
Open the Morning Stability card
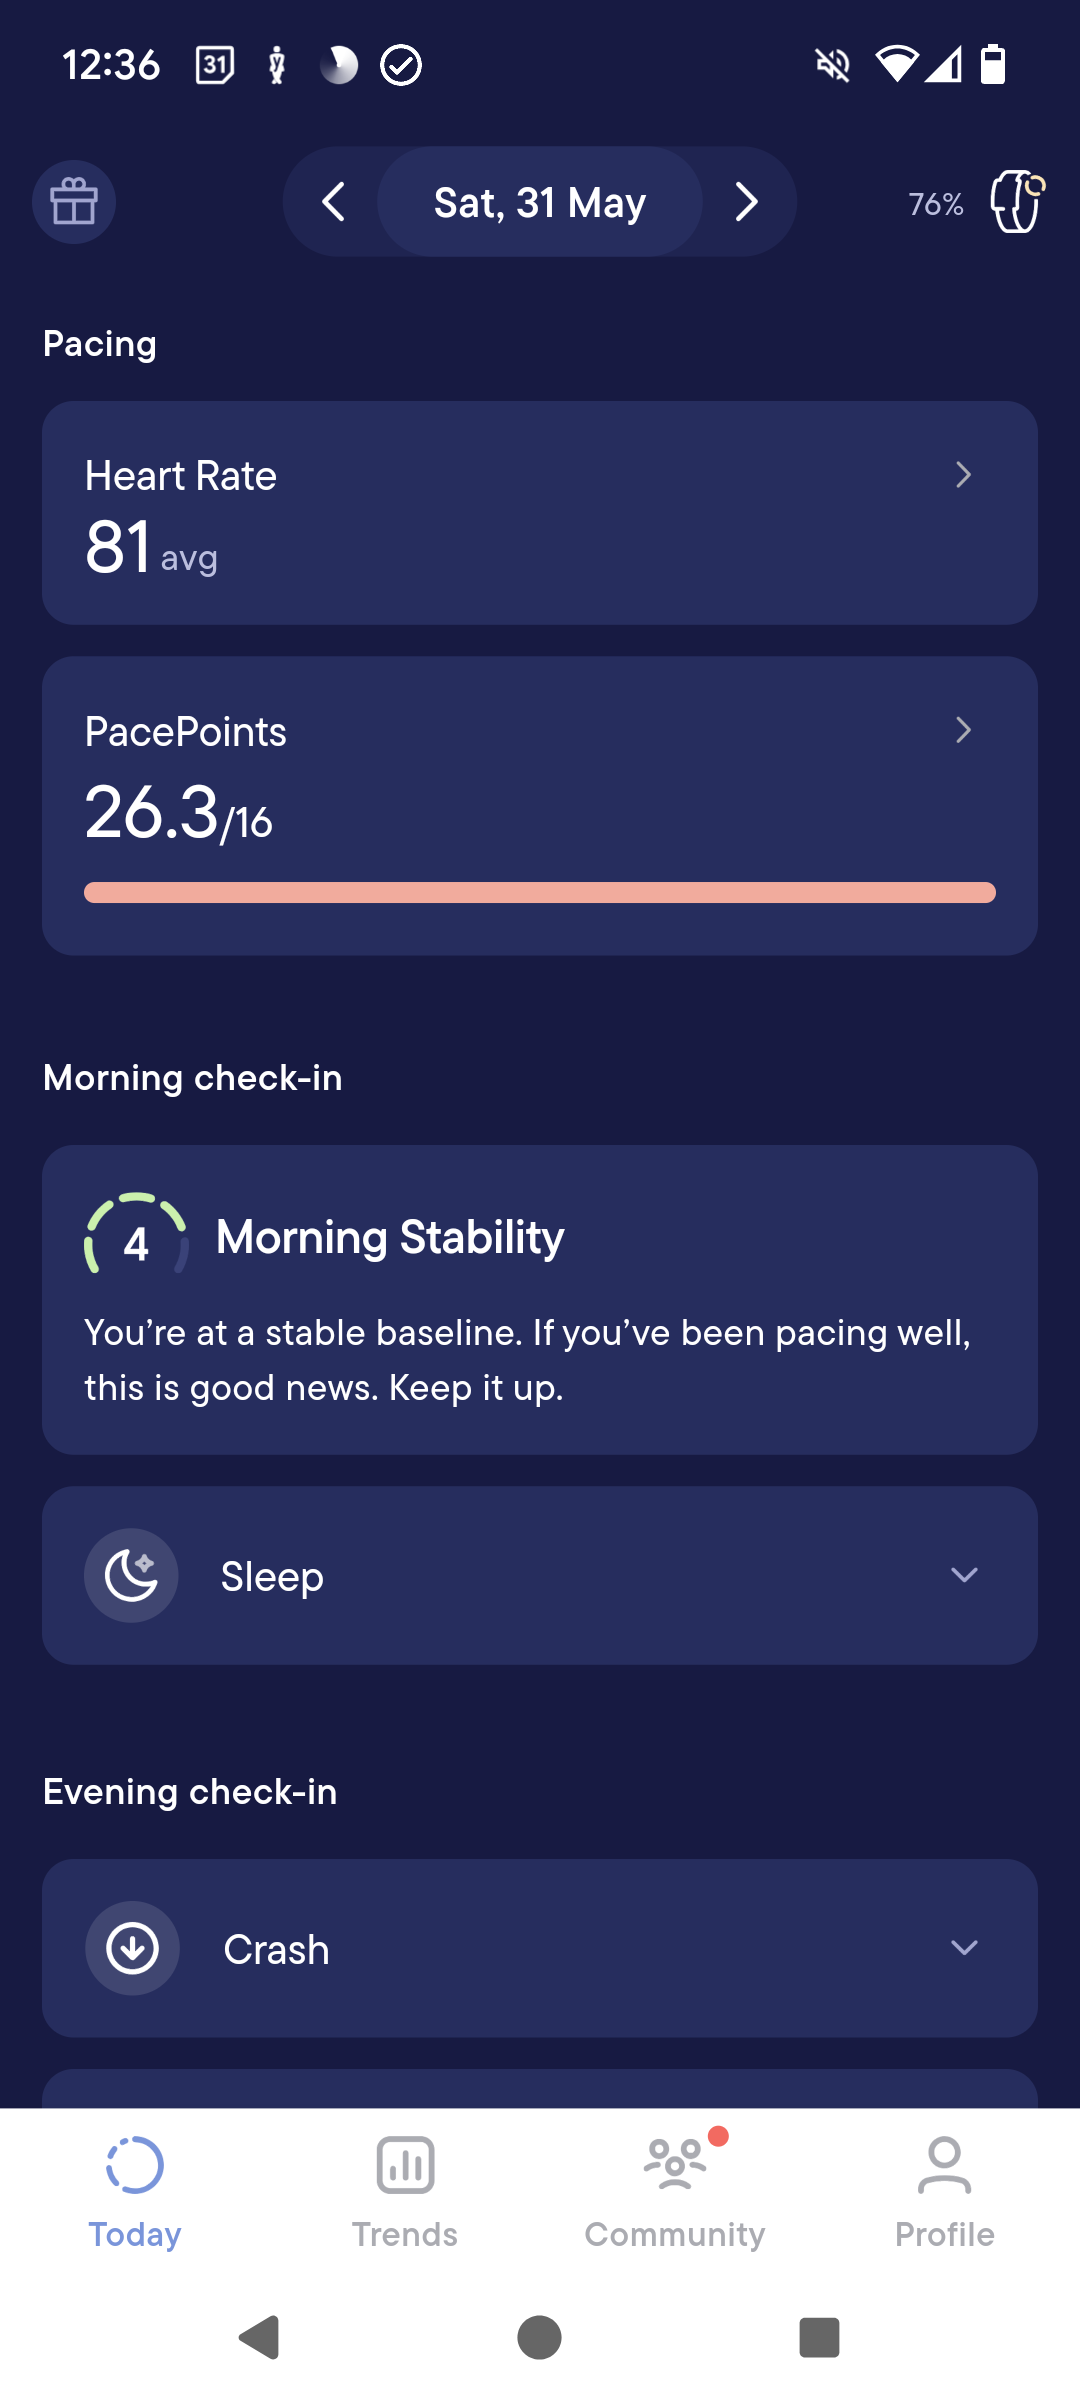540,1300
